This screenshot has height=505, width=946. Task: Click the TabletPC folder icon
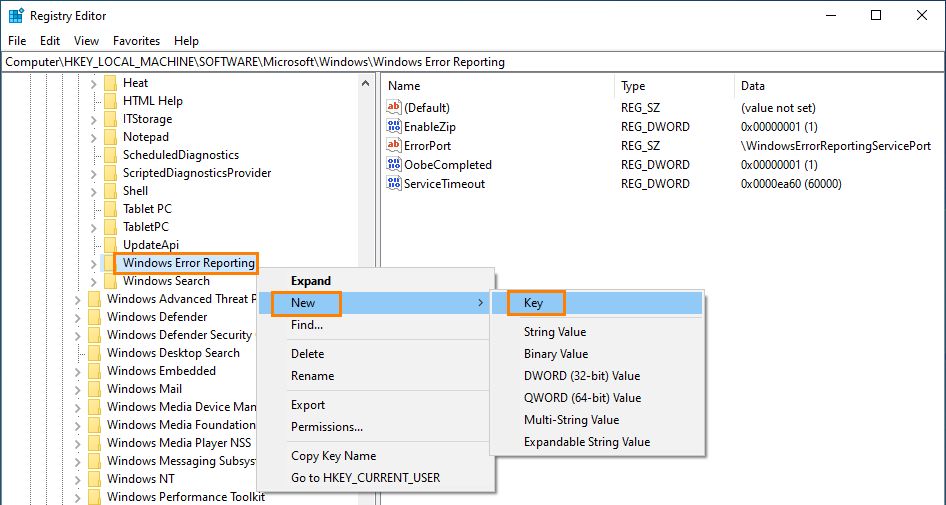click(x=110, y=227)
